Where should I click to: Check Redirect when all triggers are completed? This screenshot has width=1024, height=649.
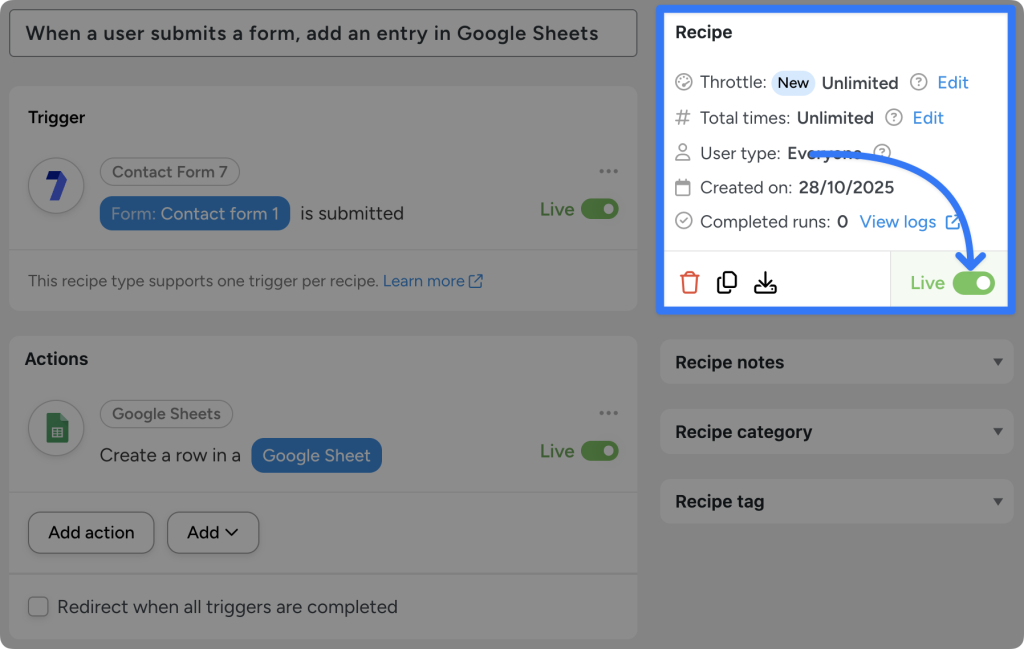point(37,606)
